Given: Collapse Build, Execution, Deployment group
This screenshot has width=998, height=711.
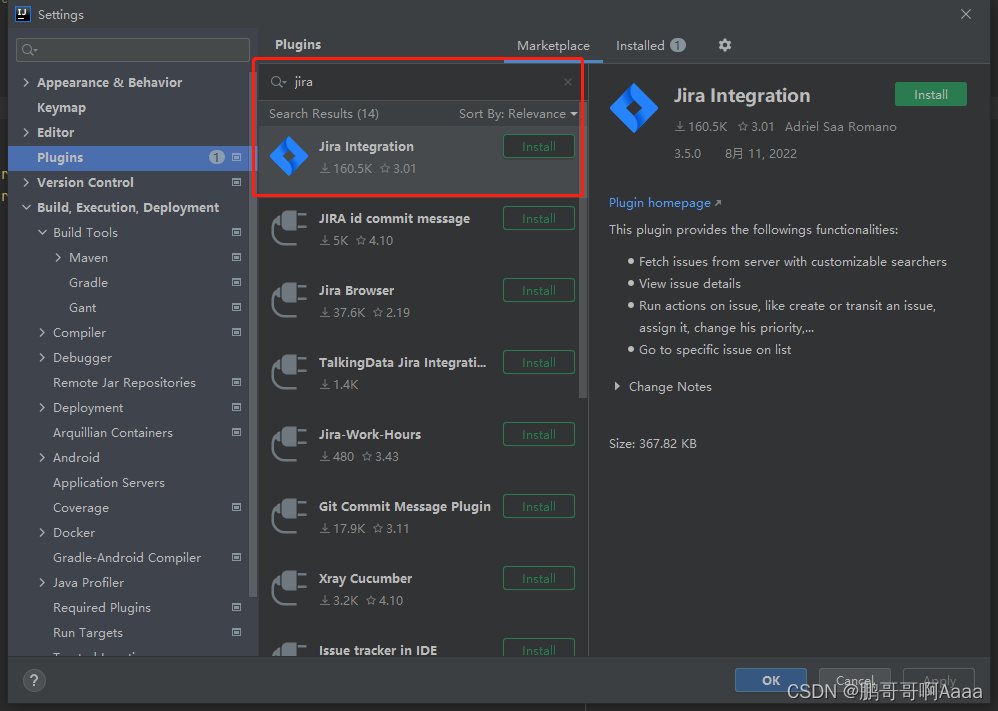Looking at the screenshot, I should [x=26, y=208].
